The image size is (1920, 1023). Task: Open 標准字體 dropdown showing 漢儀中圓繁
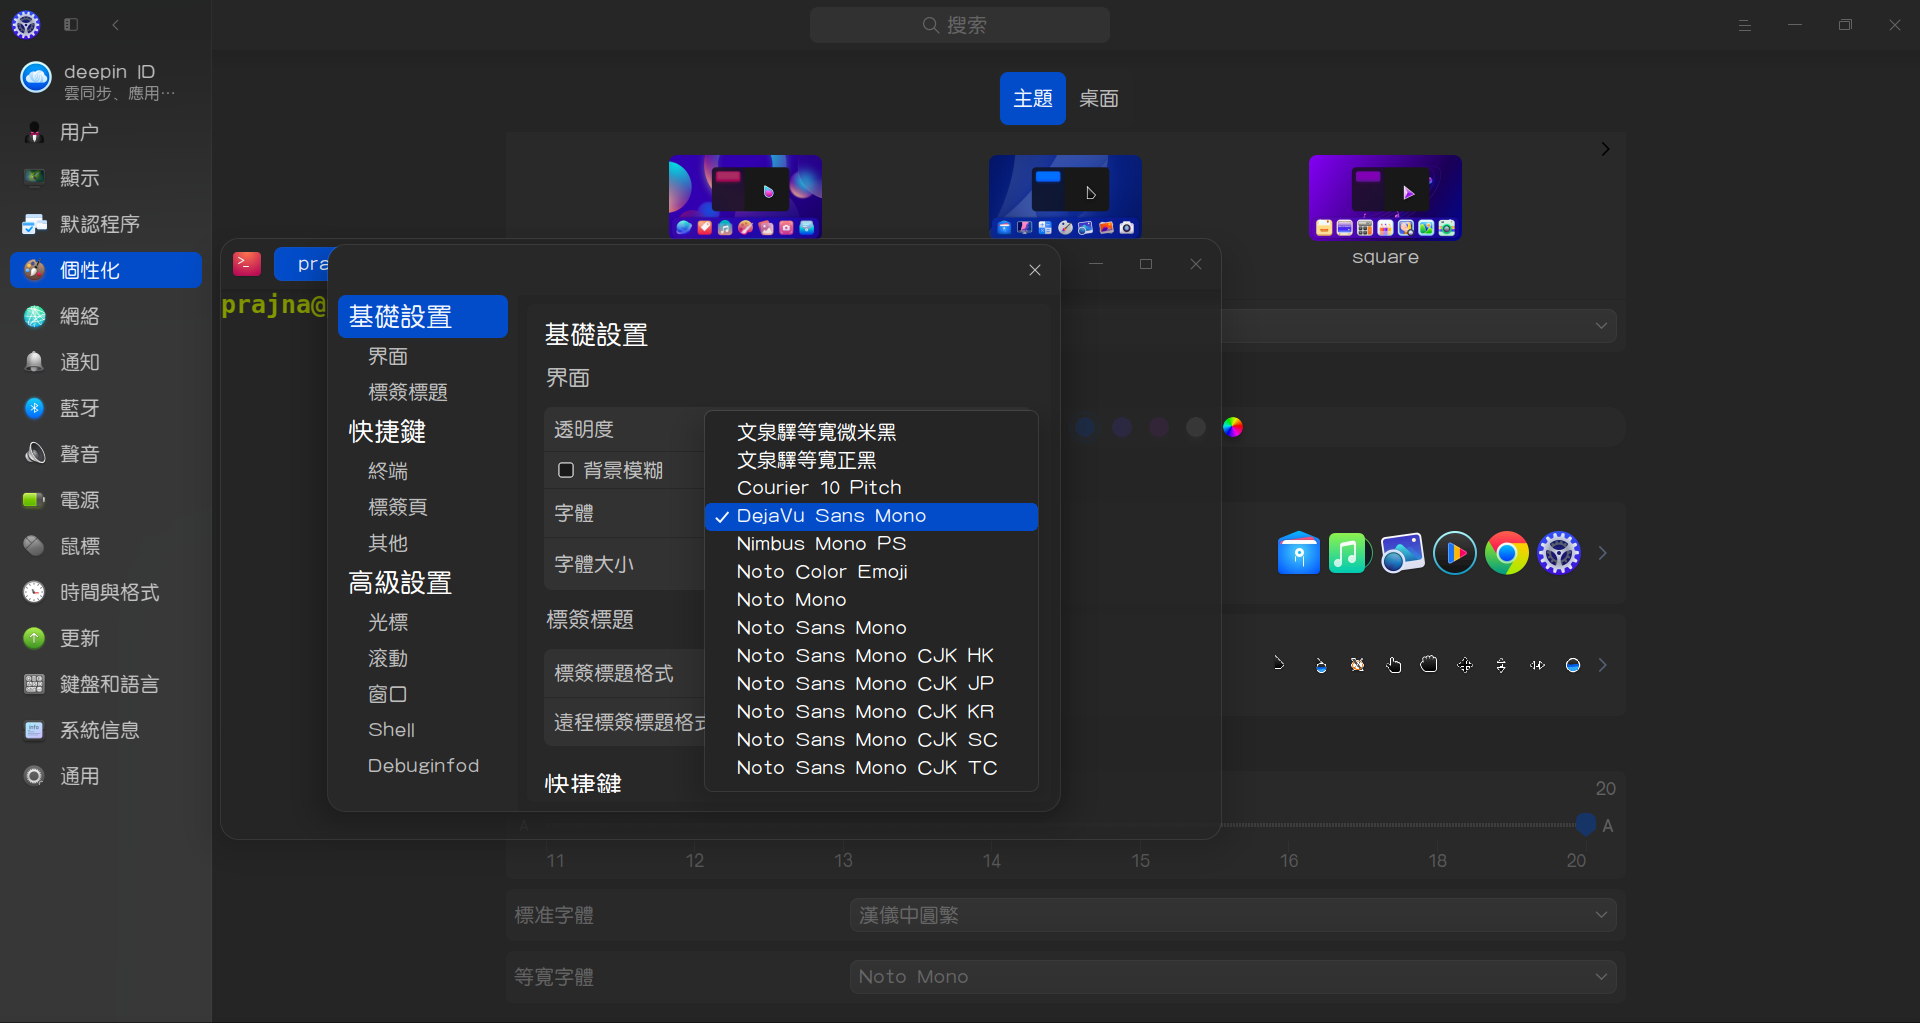coord(1233,915)
